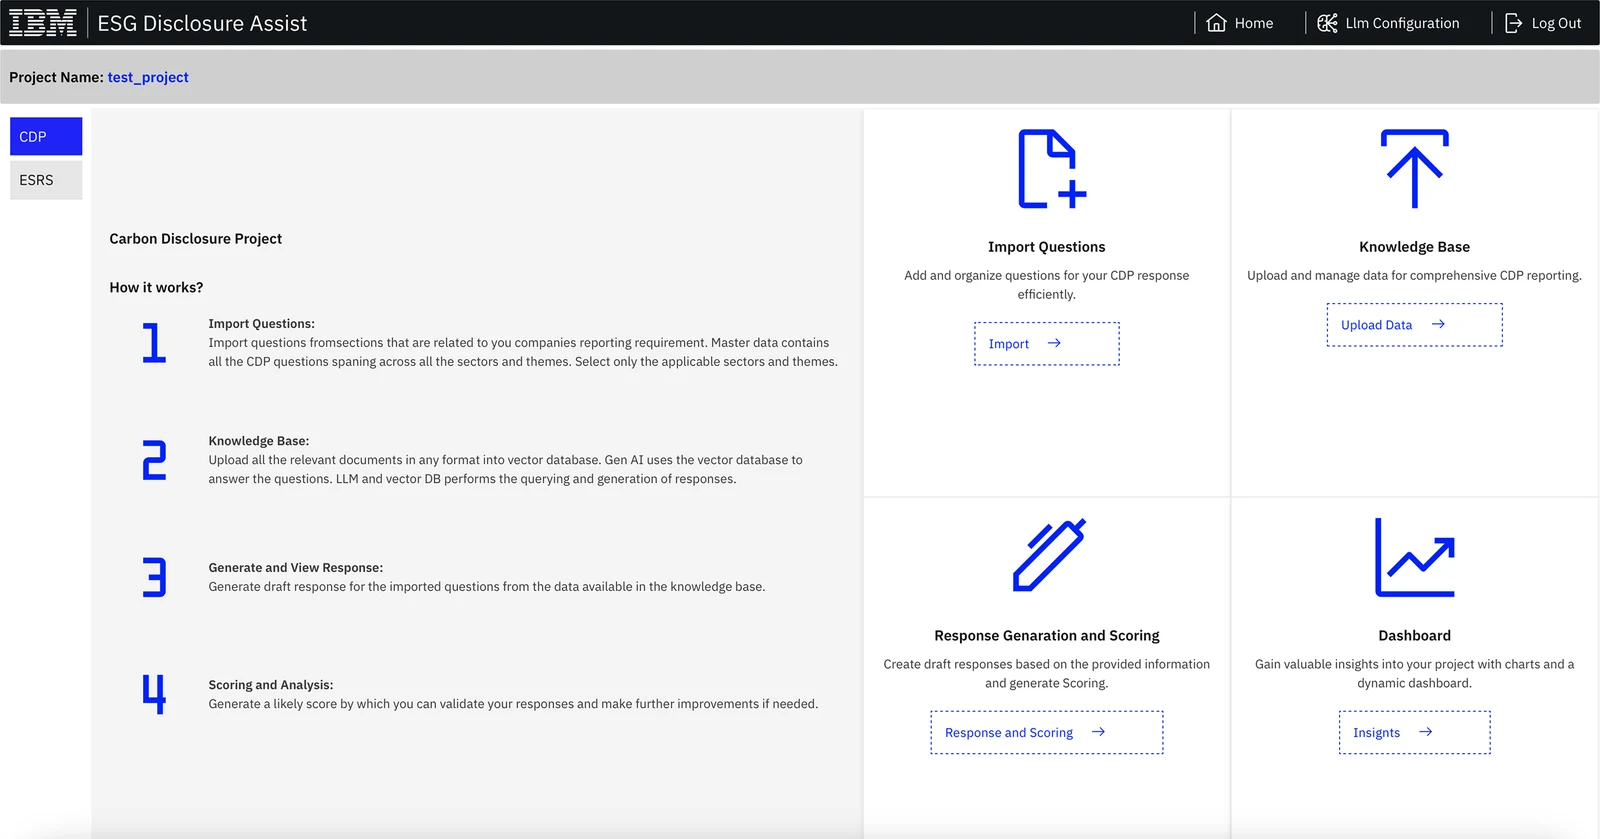The height and width of the screenshot is (839, 1600).
Task: Click the Log Out exit icon
Action: tap(1514, 23)
